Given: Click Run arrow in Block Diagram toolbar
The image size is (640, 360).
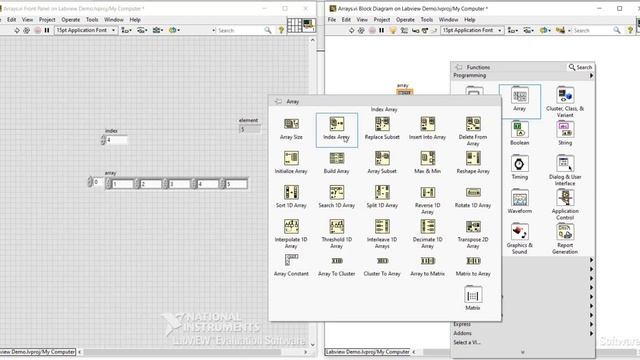Looking at the screenshot, I should tap(351, 30).
